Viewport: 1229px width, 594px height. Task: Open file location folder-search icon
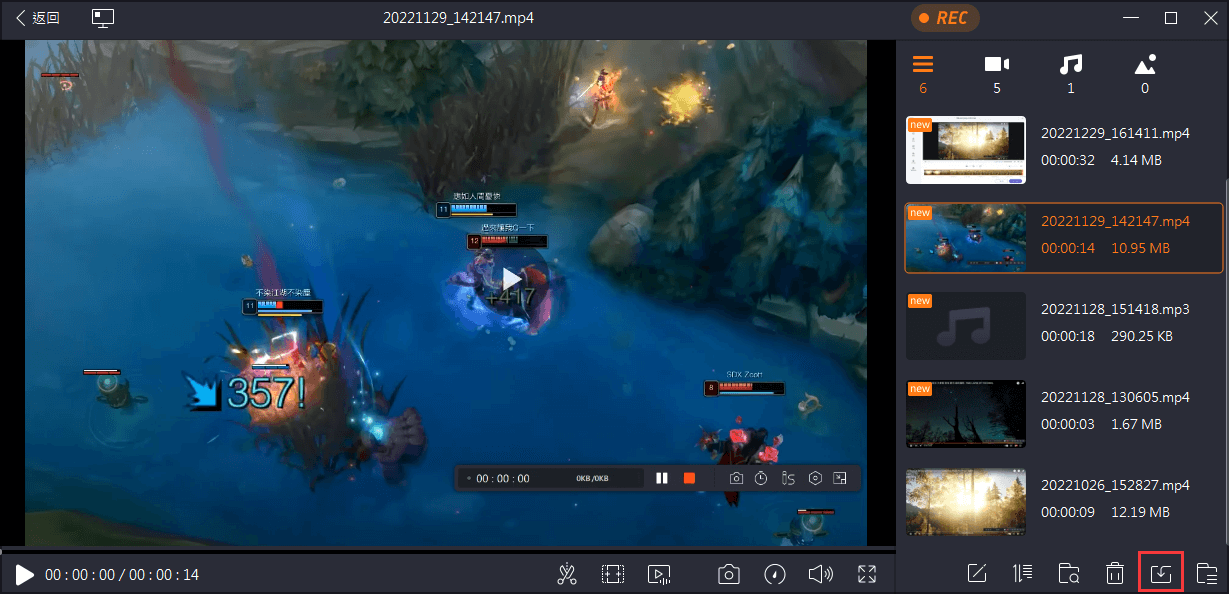tap(1069, 574)
